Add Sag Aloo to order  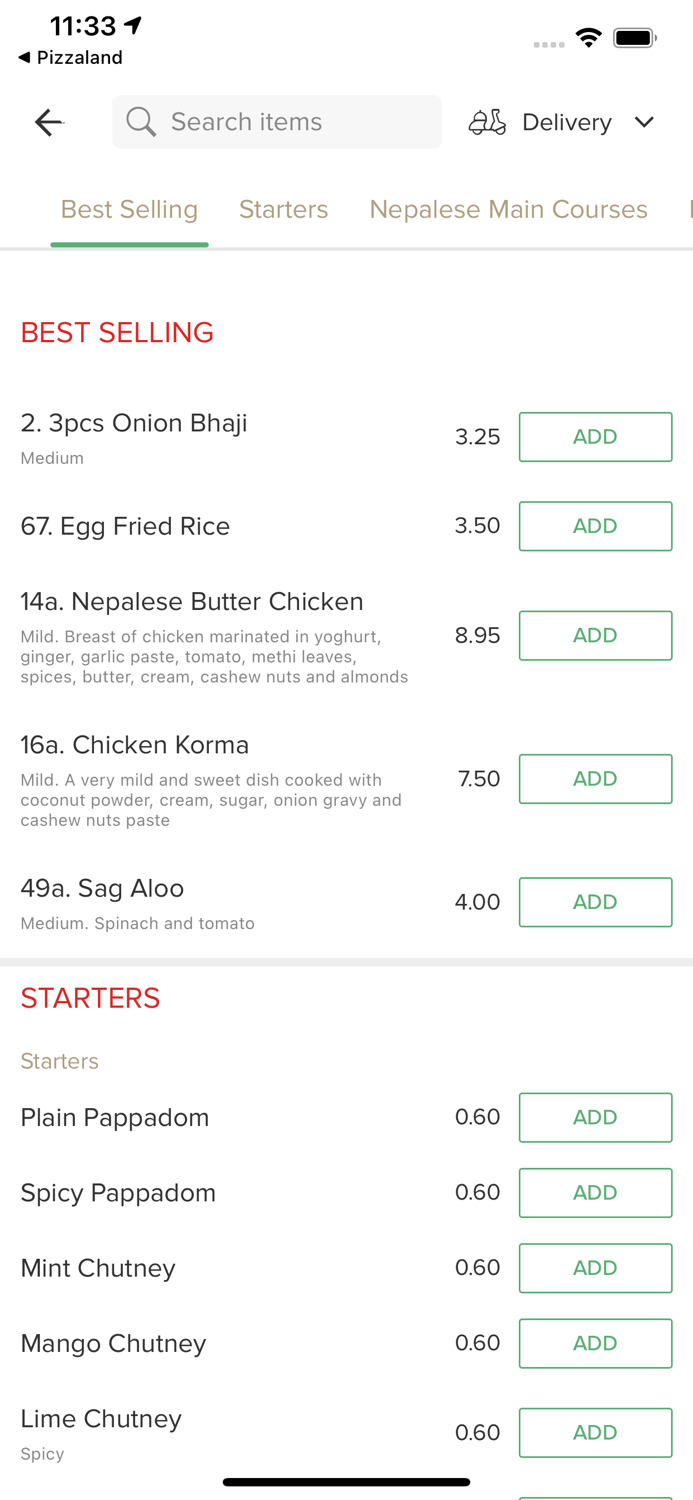pyautogui.click(x=595, y=902)
